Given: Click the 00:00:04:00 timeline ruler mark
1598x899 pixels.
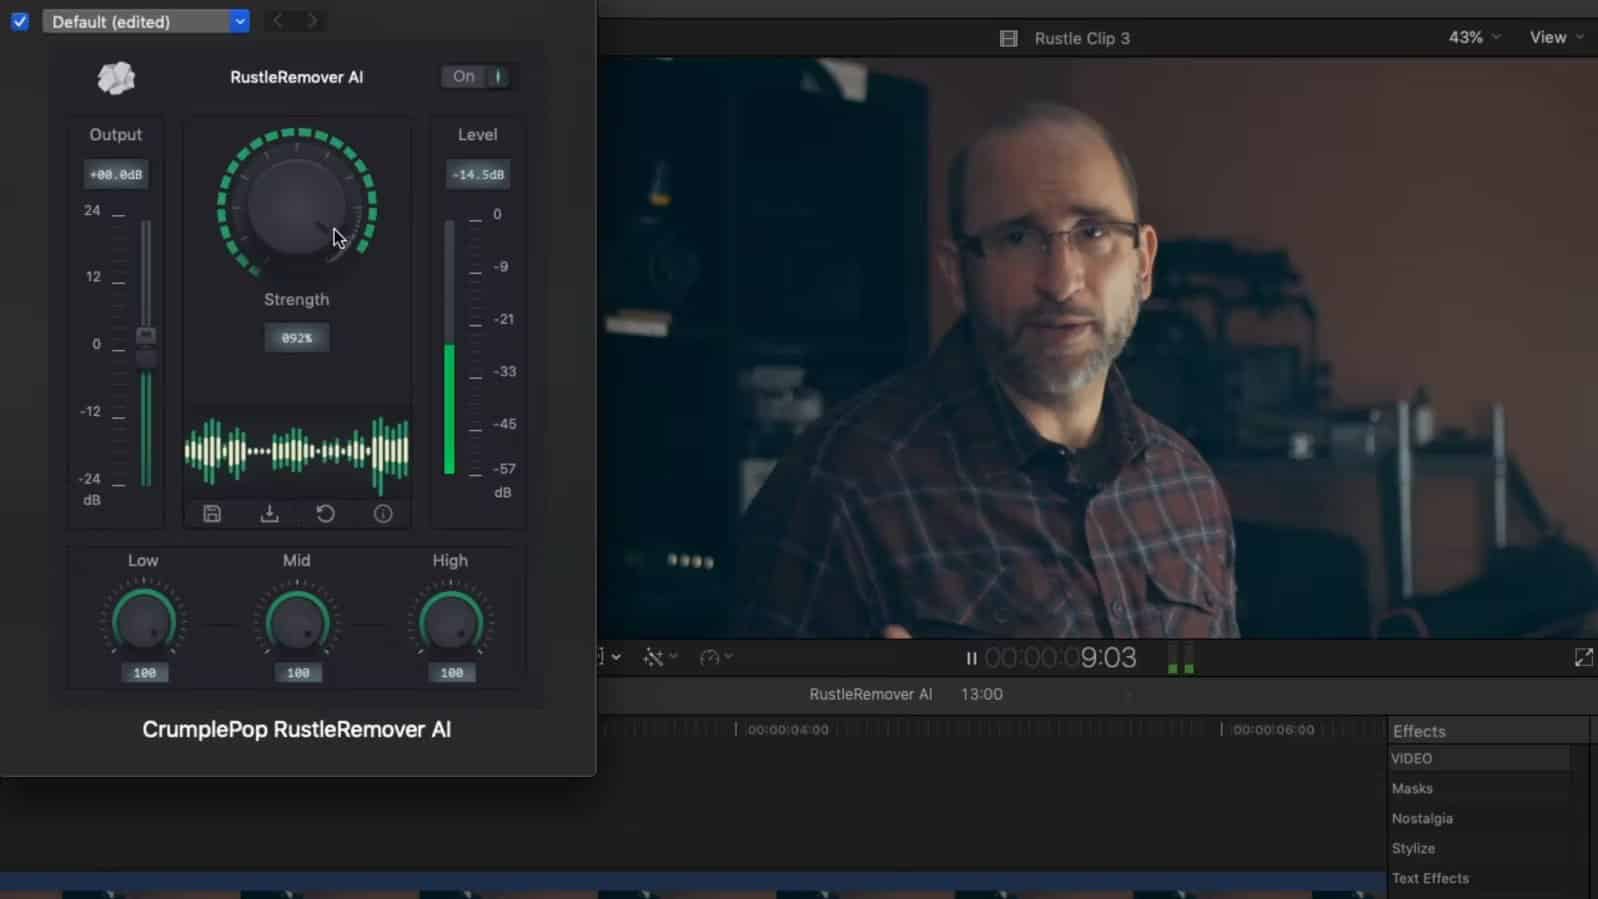Looking at the screenshot, I should tap(787, 730).
